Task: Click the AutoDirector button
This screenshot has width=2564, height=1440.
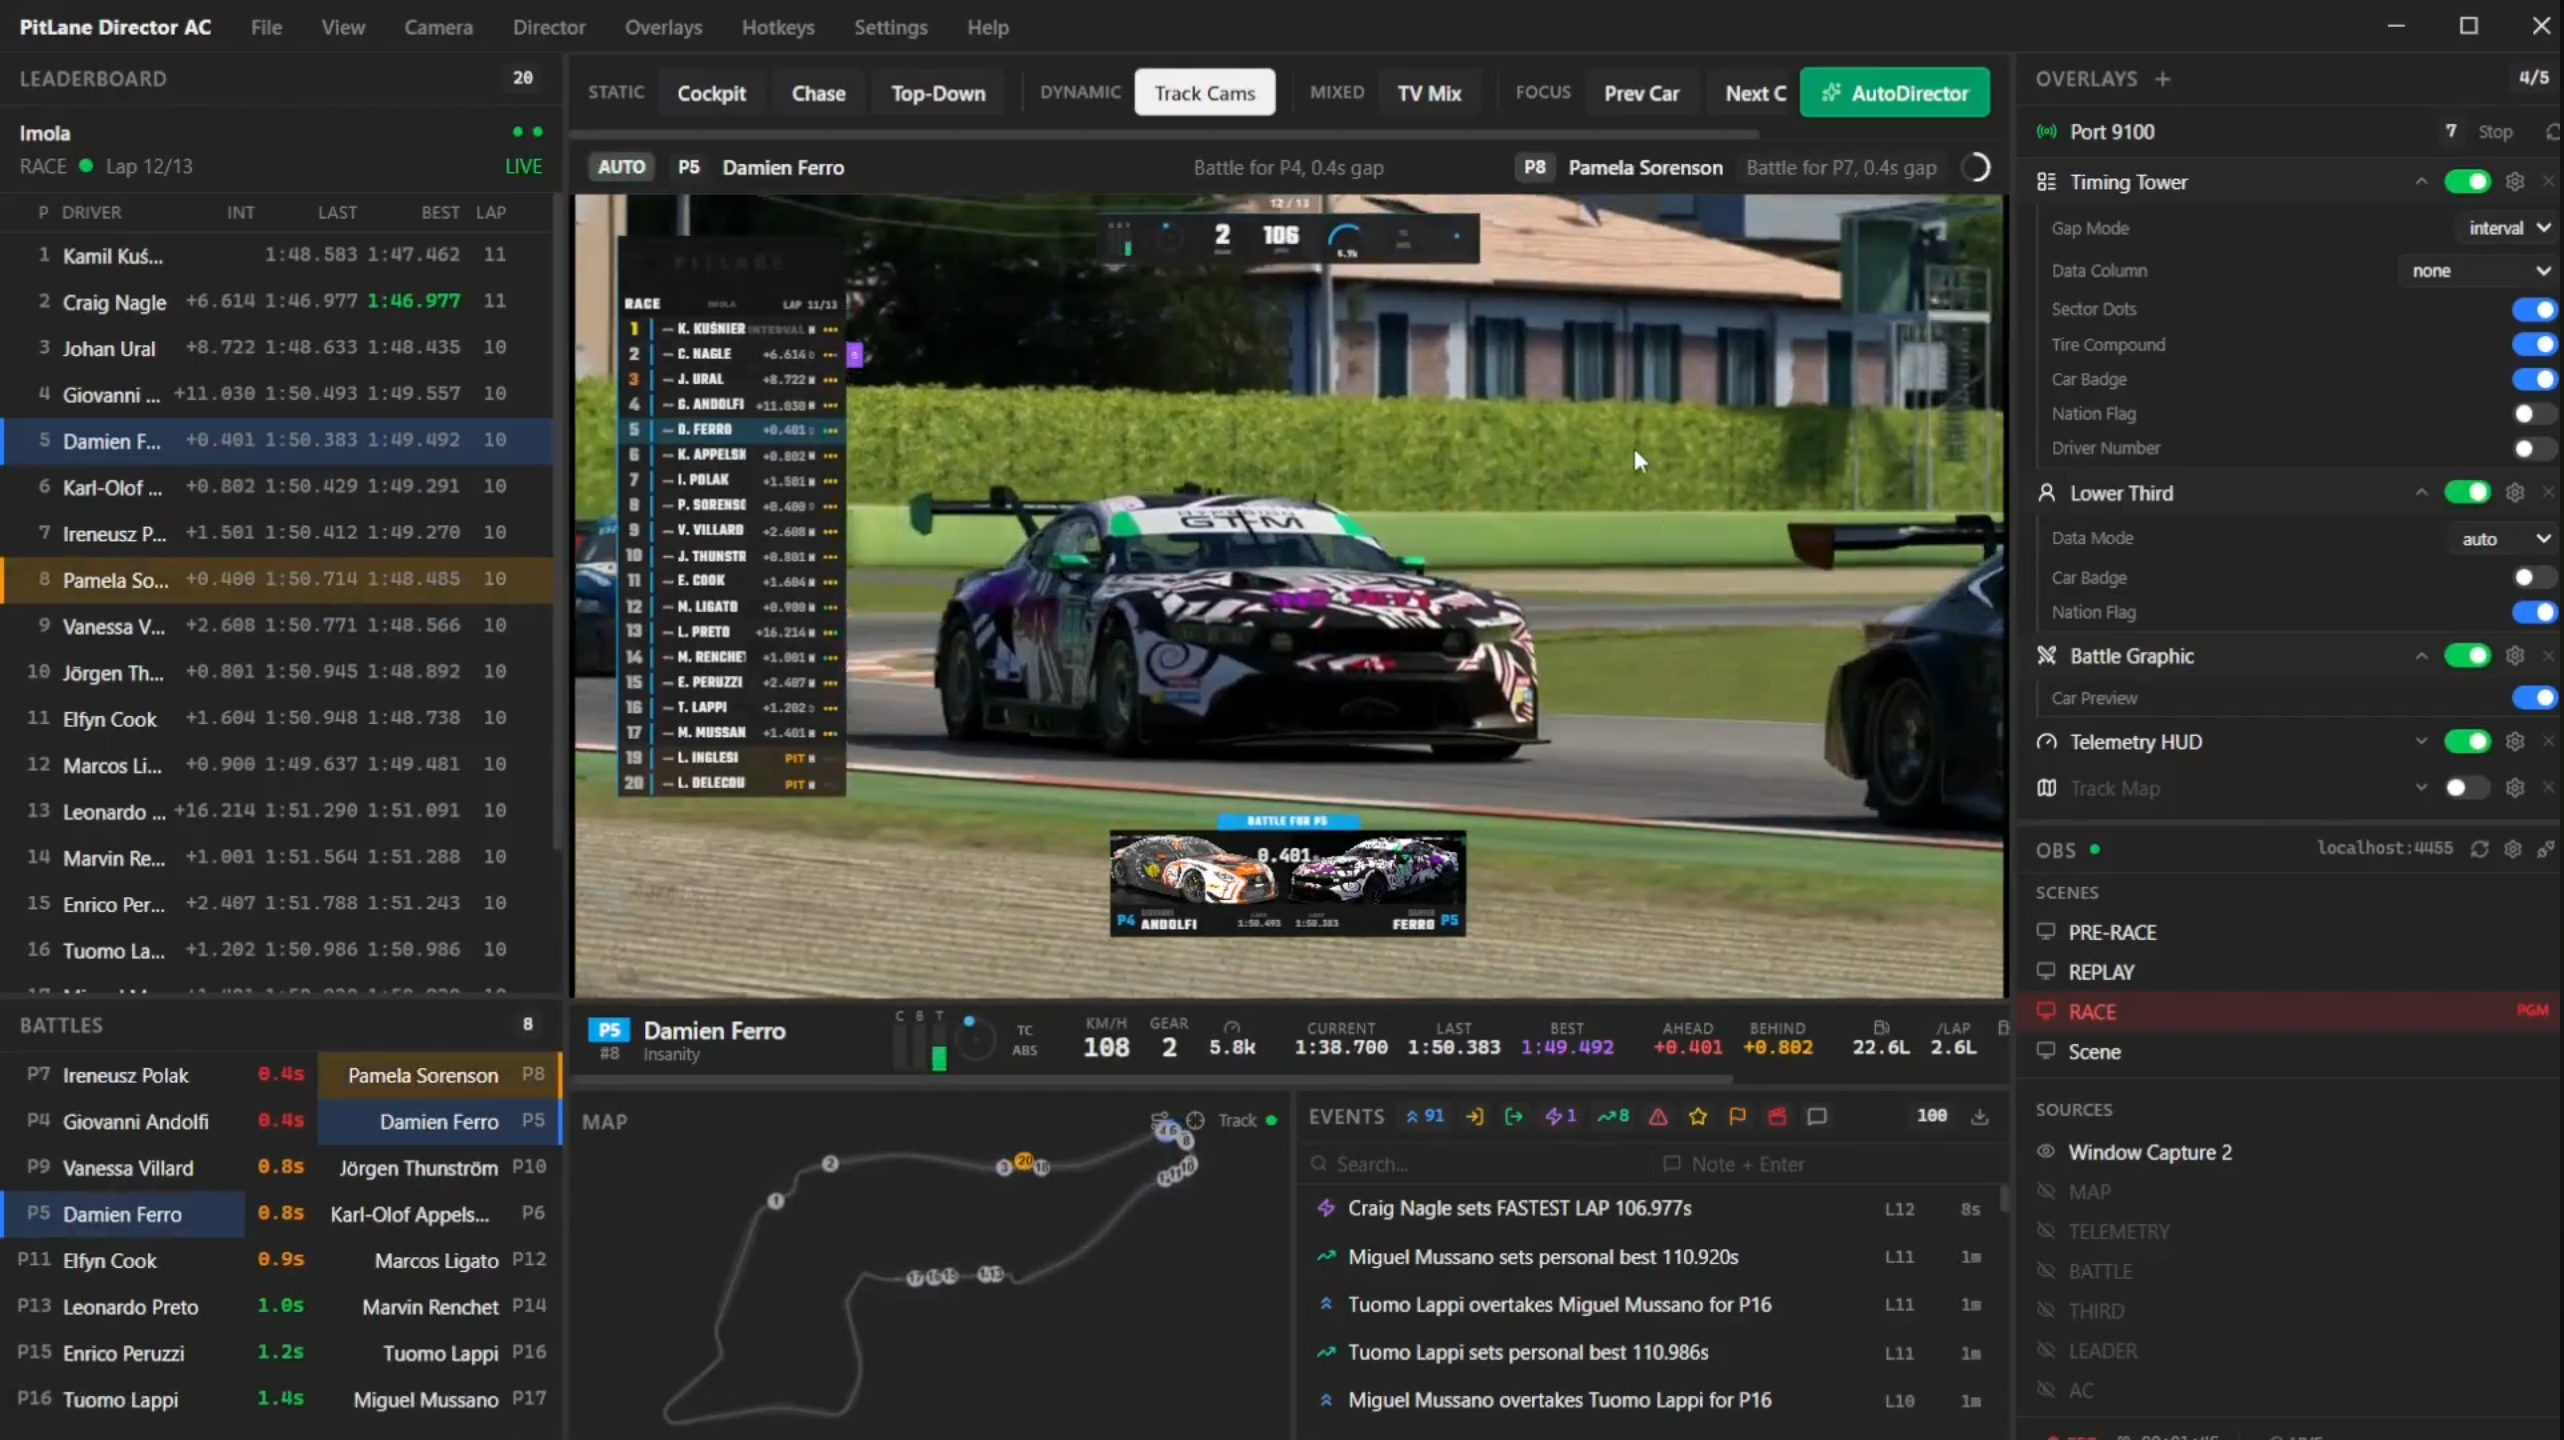Action: tap(1894, 93)
